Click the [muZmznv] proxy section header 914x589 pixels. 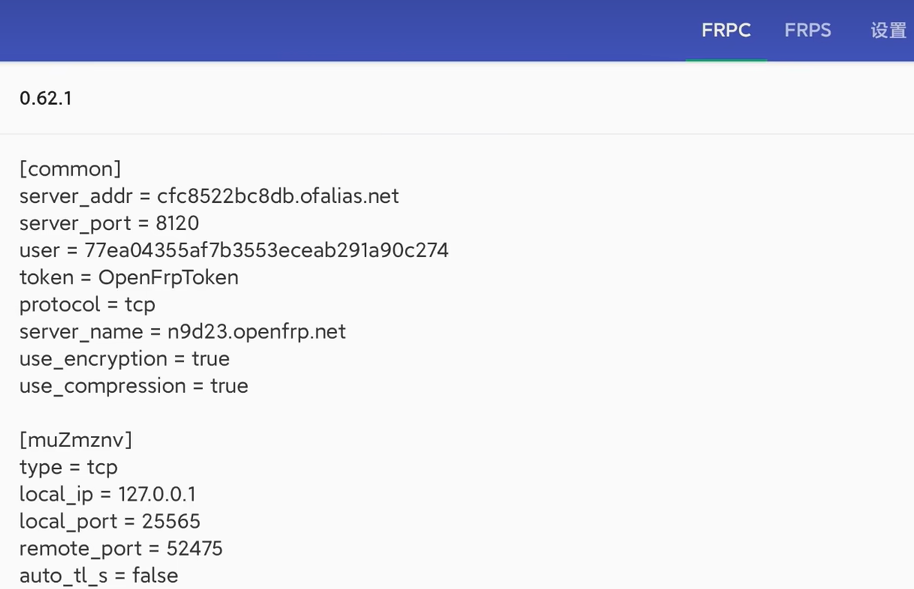coord(76,440)
